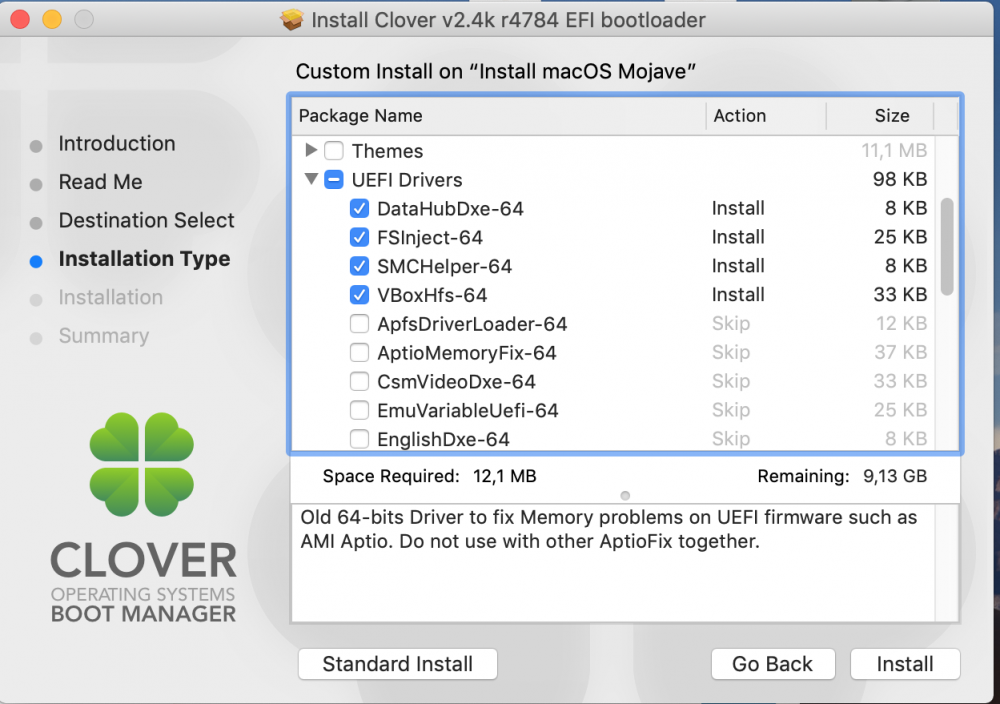Enable ApfsDriverLoader-64 checkbox
Viewport: 1000px width, 704px height.
[359, 324]
